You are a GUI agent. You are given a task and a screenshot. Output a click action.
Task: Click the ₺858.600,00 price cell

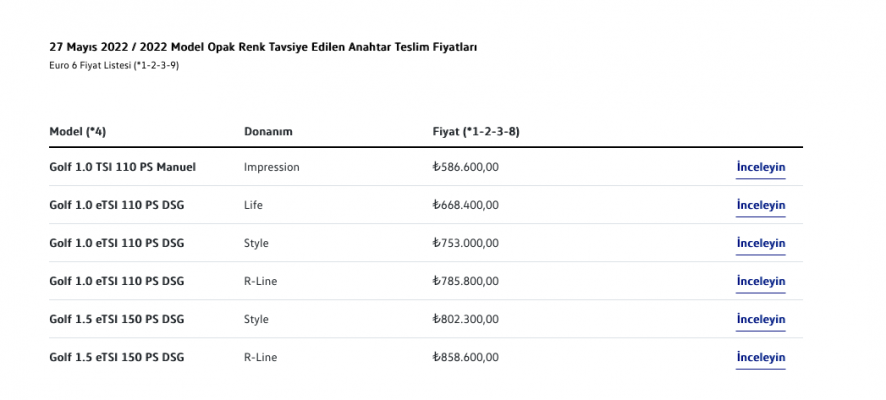(x=466, y=357)
